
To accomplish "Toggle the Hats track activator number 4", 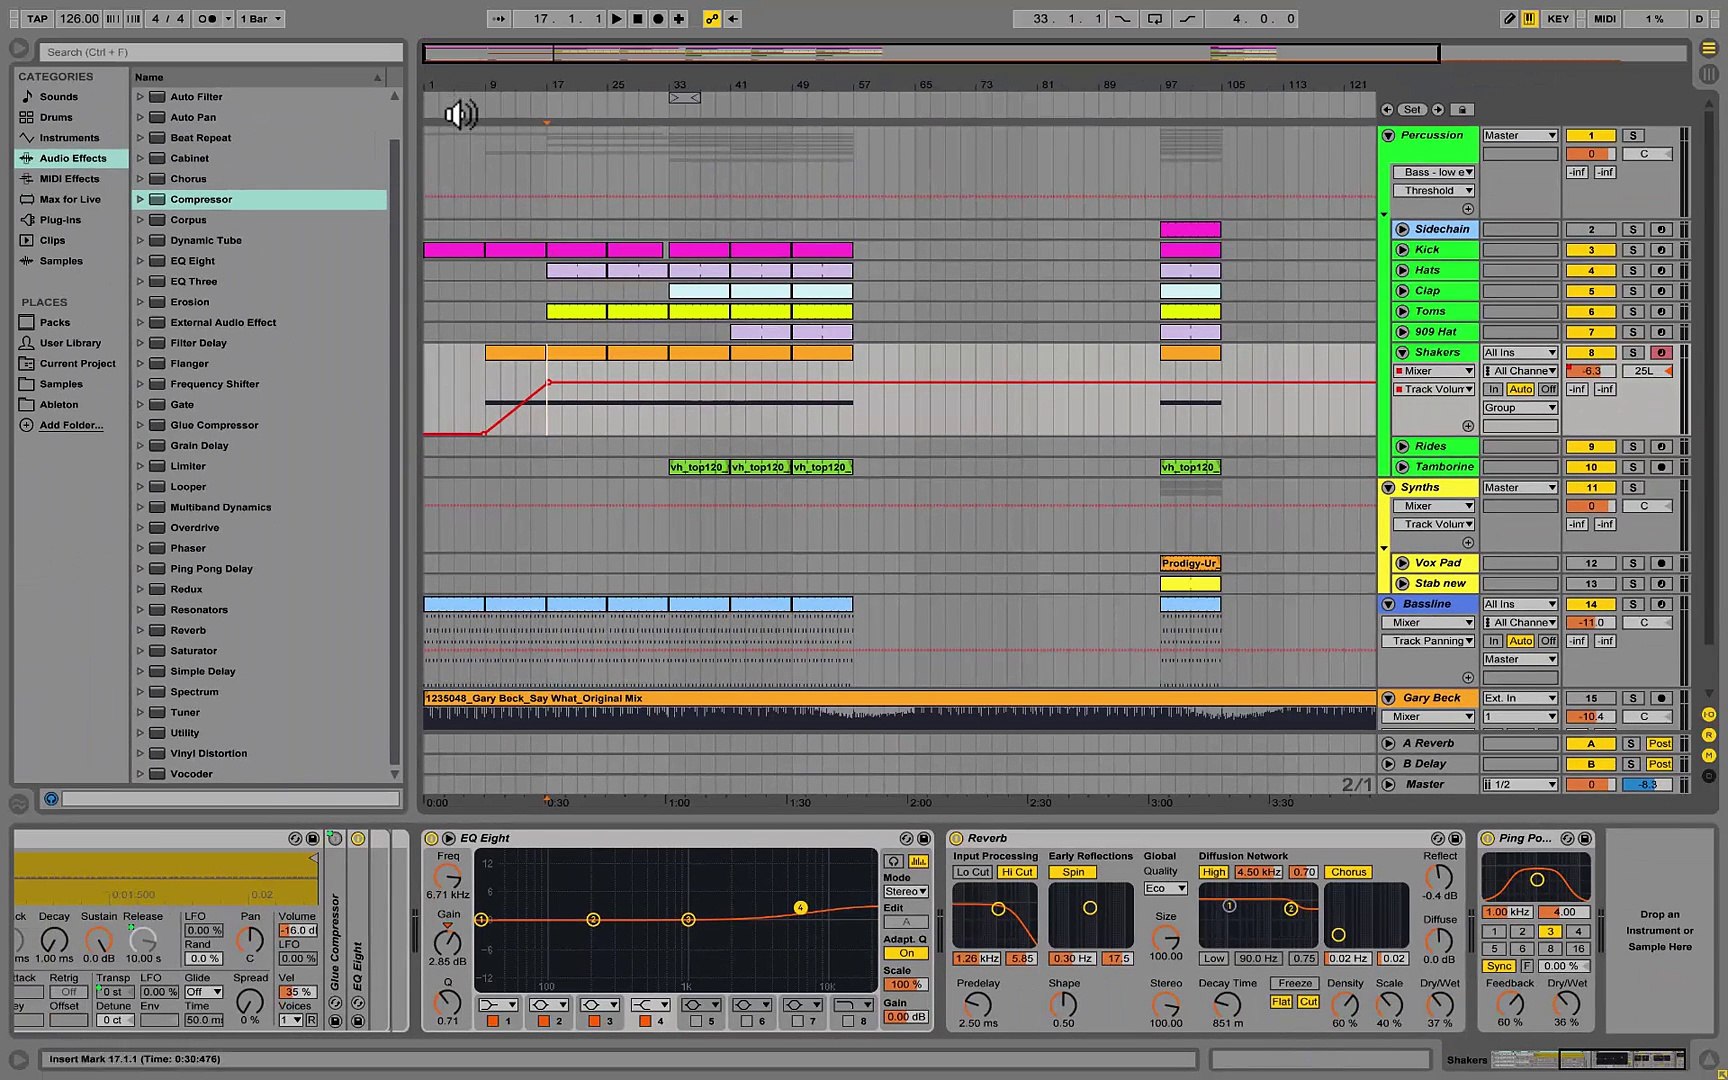I will pos(1591,270).
